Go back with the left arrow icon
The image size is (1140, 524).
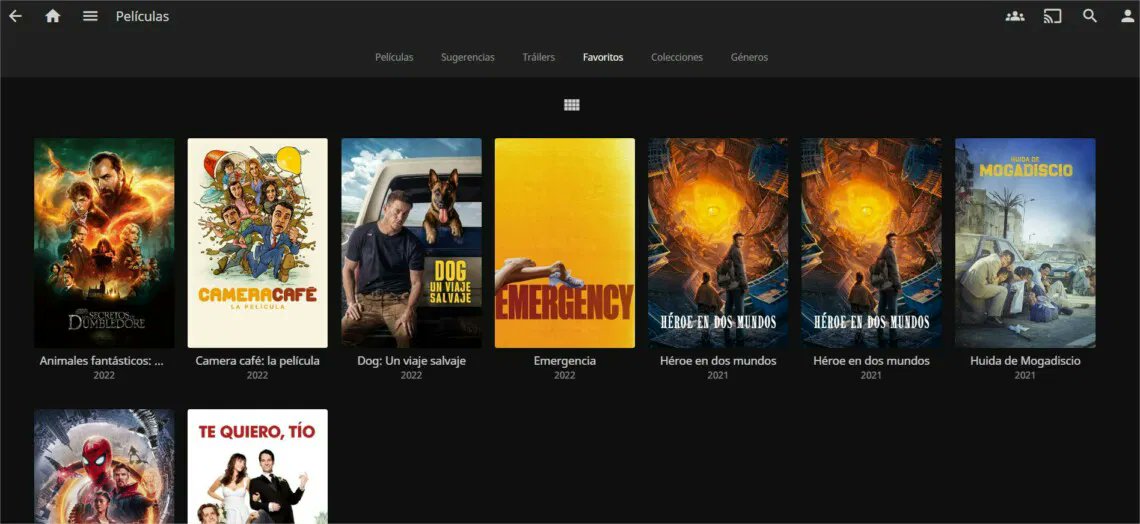point(15,16)
